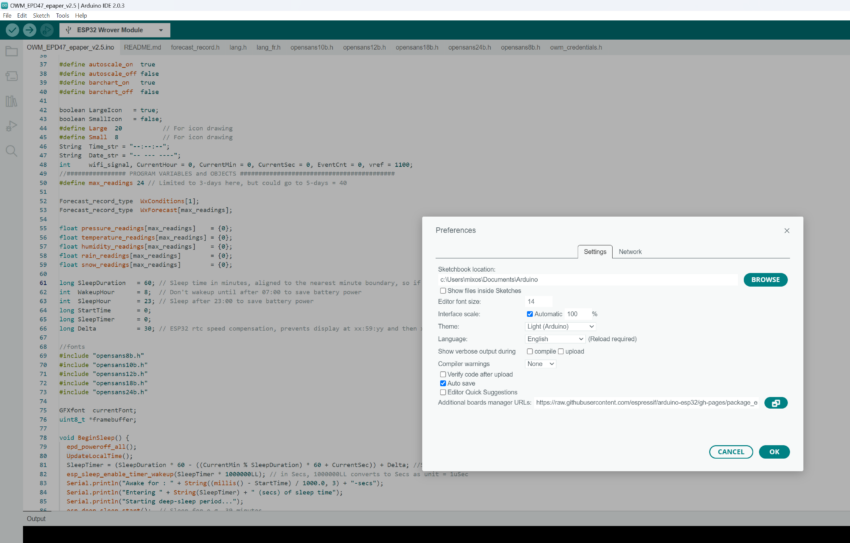Switch to the Network tab
850x543 pixels.
(x=630, y=252)
